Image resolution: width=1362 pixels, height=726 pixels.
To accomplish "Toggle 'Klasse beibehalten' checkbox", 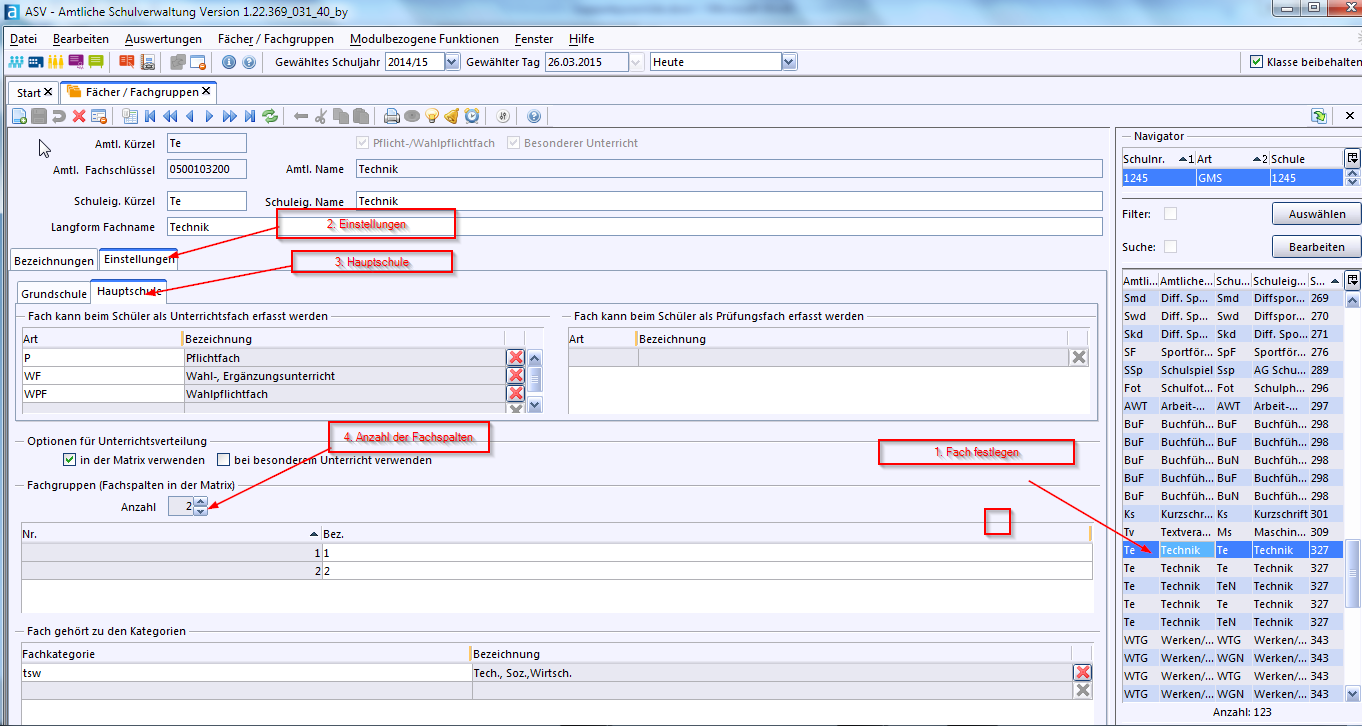I will [1257, 62].
